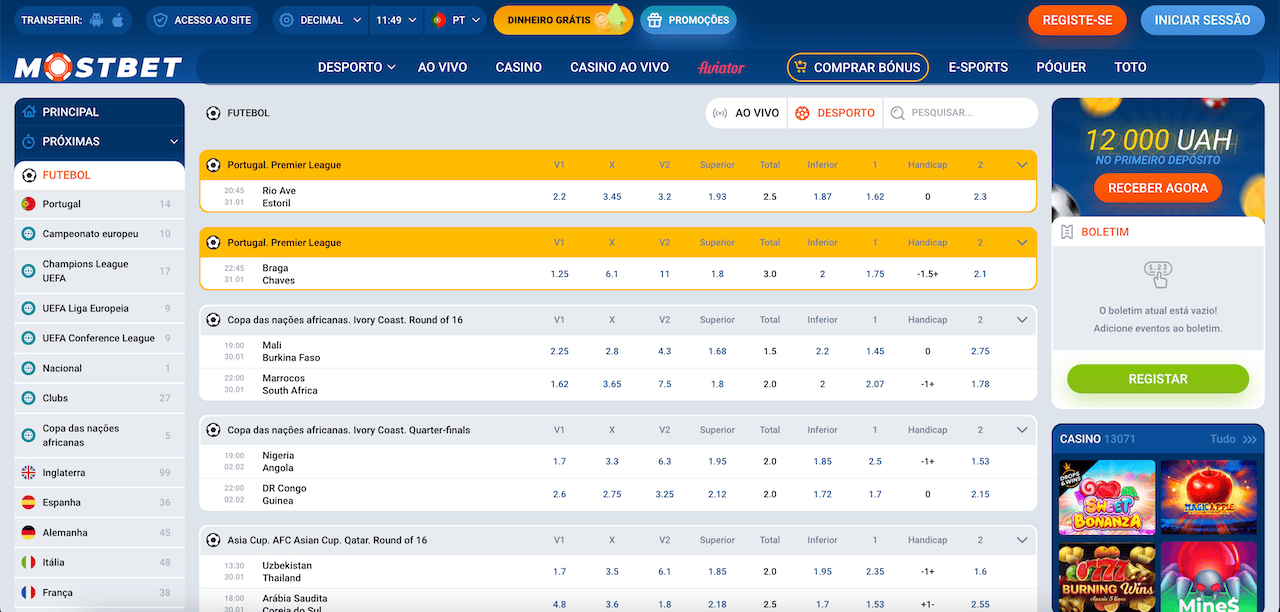Viewport: 1280px width, 612px height.
Task: Collapse Copa africanas Round of 16 chevron
Action: click(1022, 320)
